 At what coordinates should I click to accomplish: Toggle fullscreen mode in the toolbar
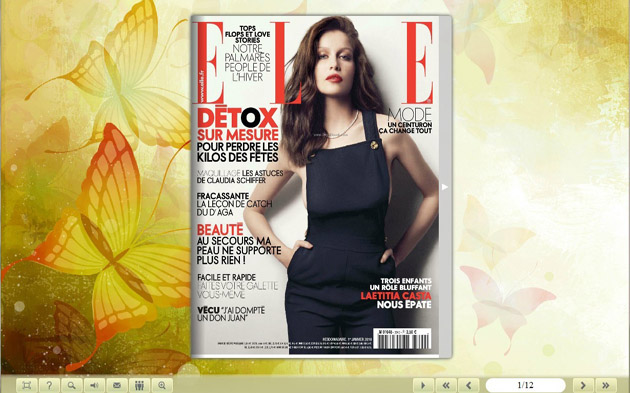pyautogui.click(x=27, y=385)
